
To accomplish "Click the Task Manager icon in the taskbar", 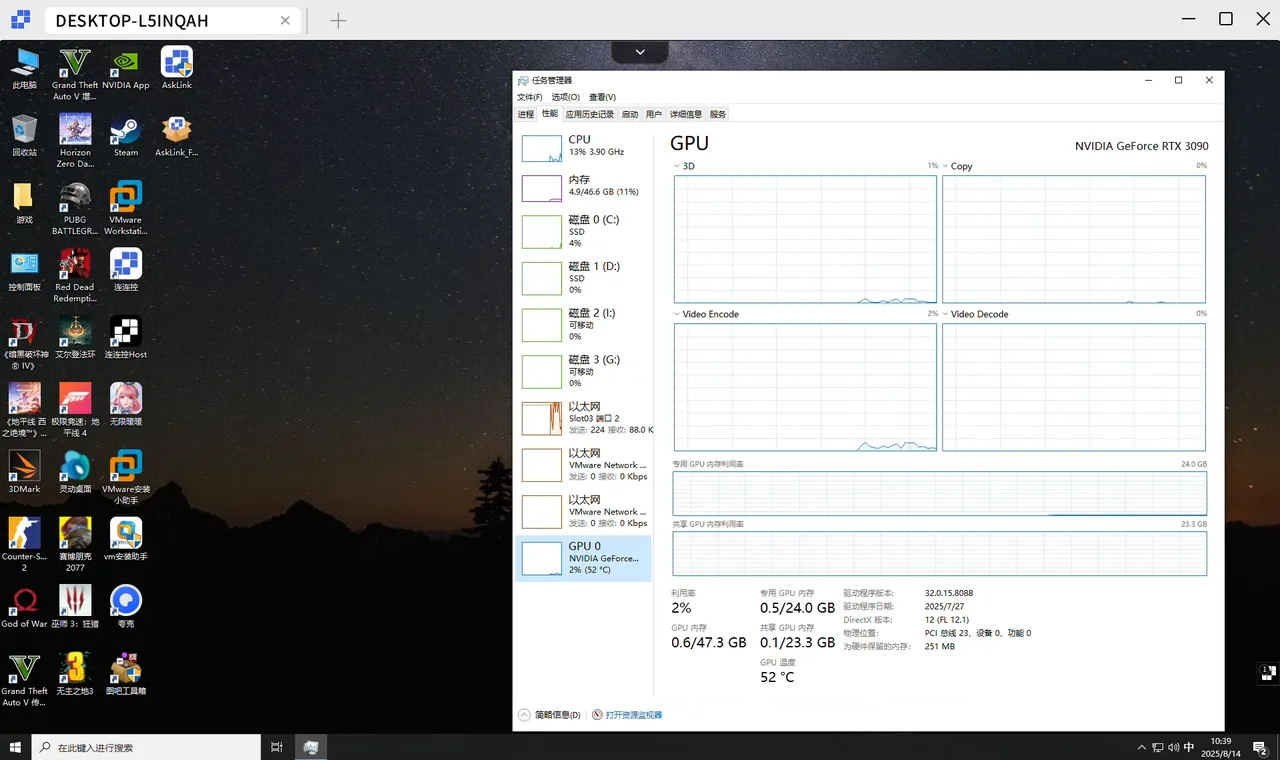I will click(x=311, y=747).
